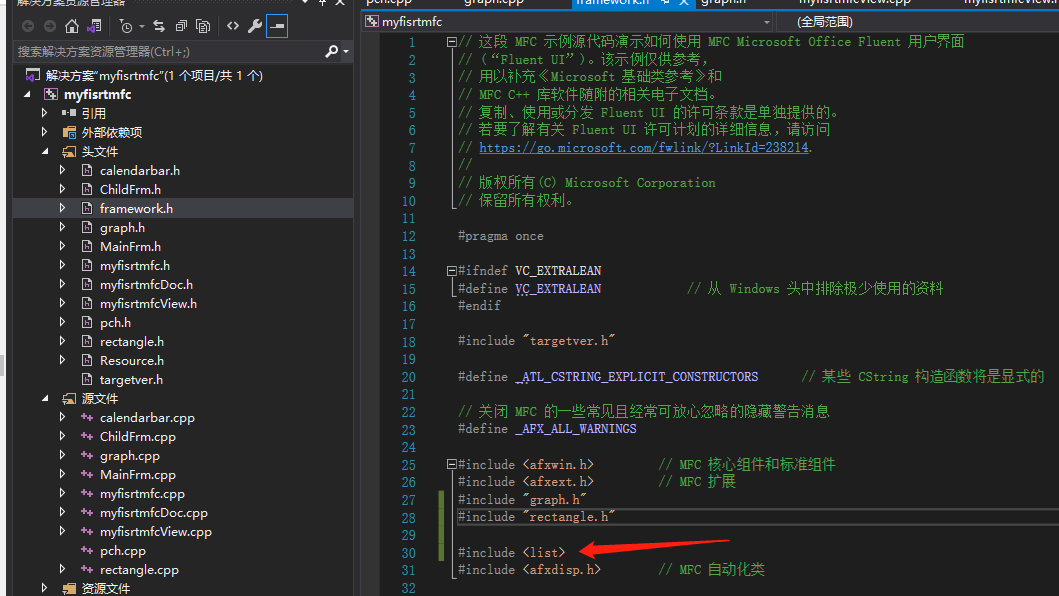The height and width of the screenshot is (596, 1059).
Task: Sync with active document
Action: pyautogui.click(x=159, y=26)
